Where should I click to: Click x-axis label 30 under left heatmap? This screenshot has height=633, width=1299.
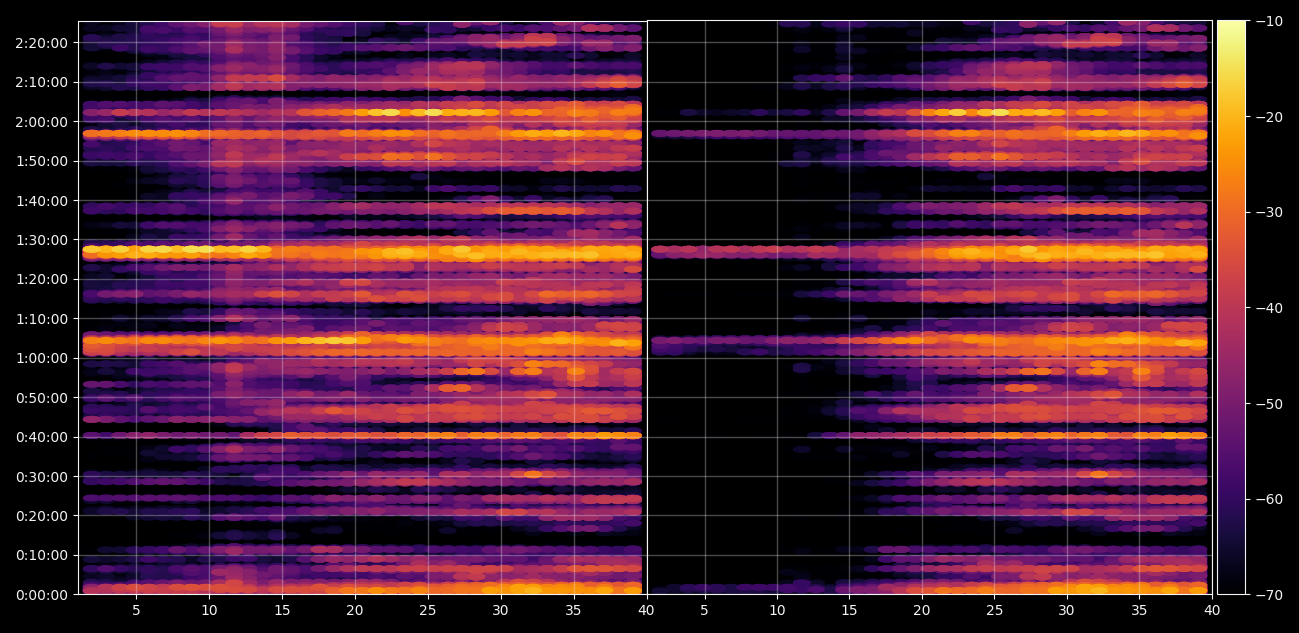[x=501, y=610]
